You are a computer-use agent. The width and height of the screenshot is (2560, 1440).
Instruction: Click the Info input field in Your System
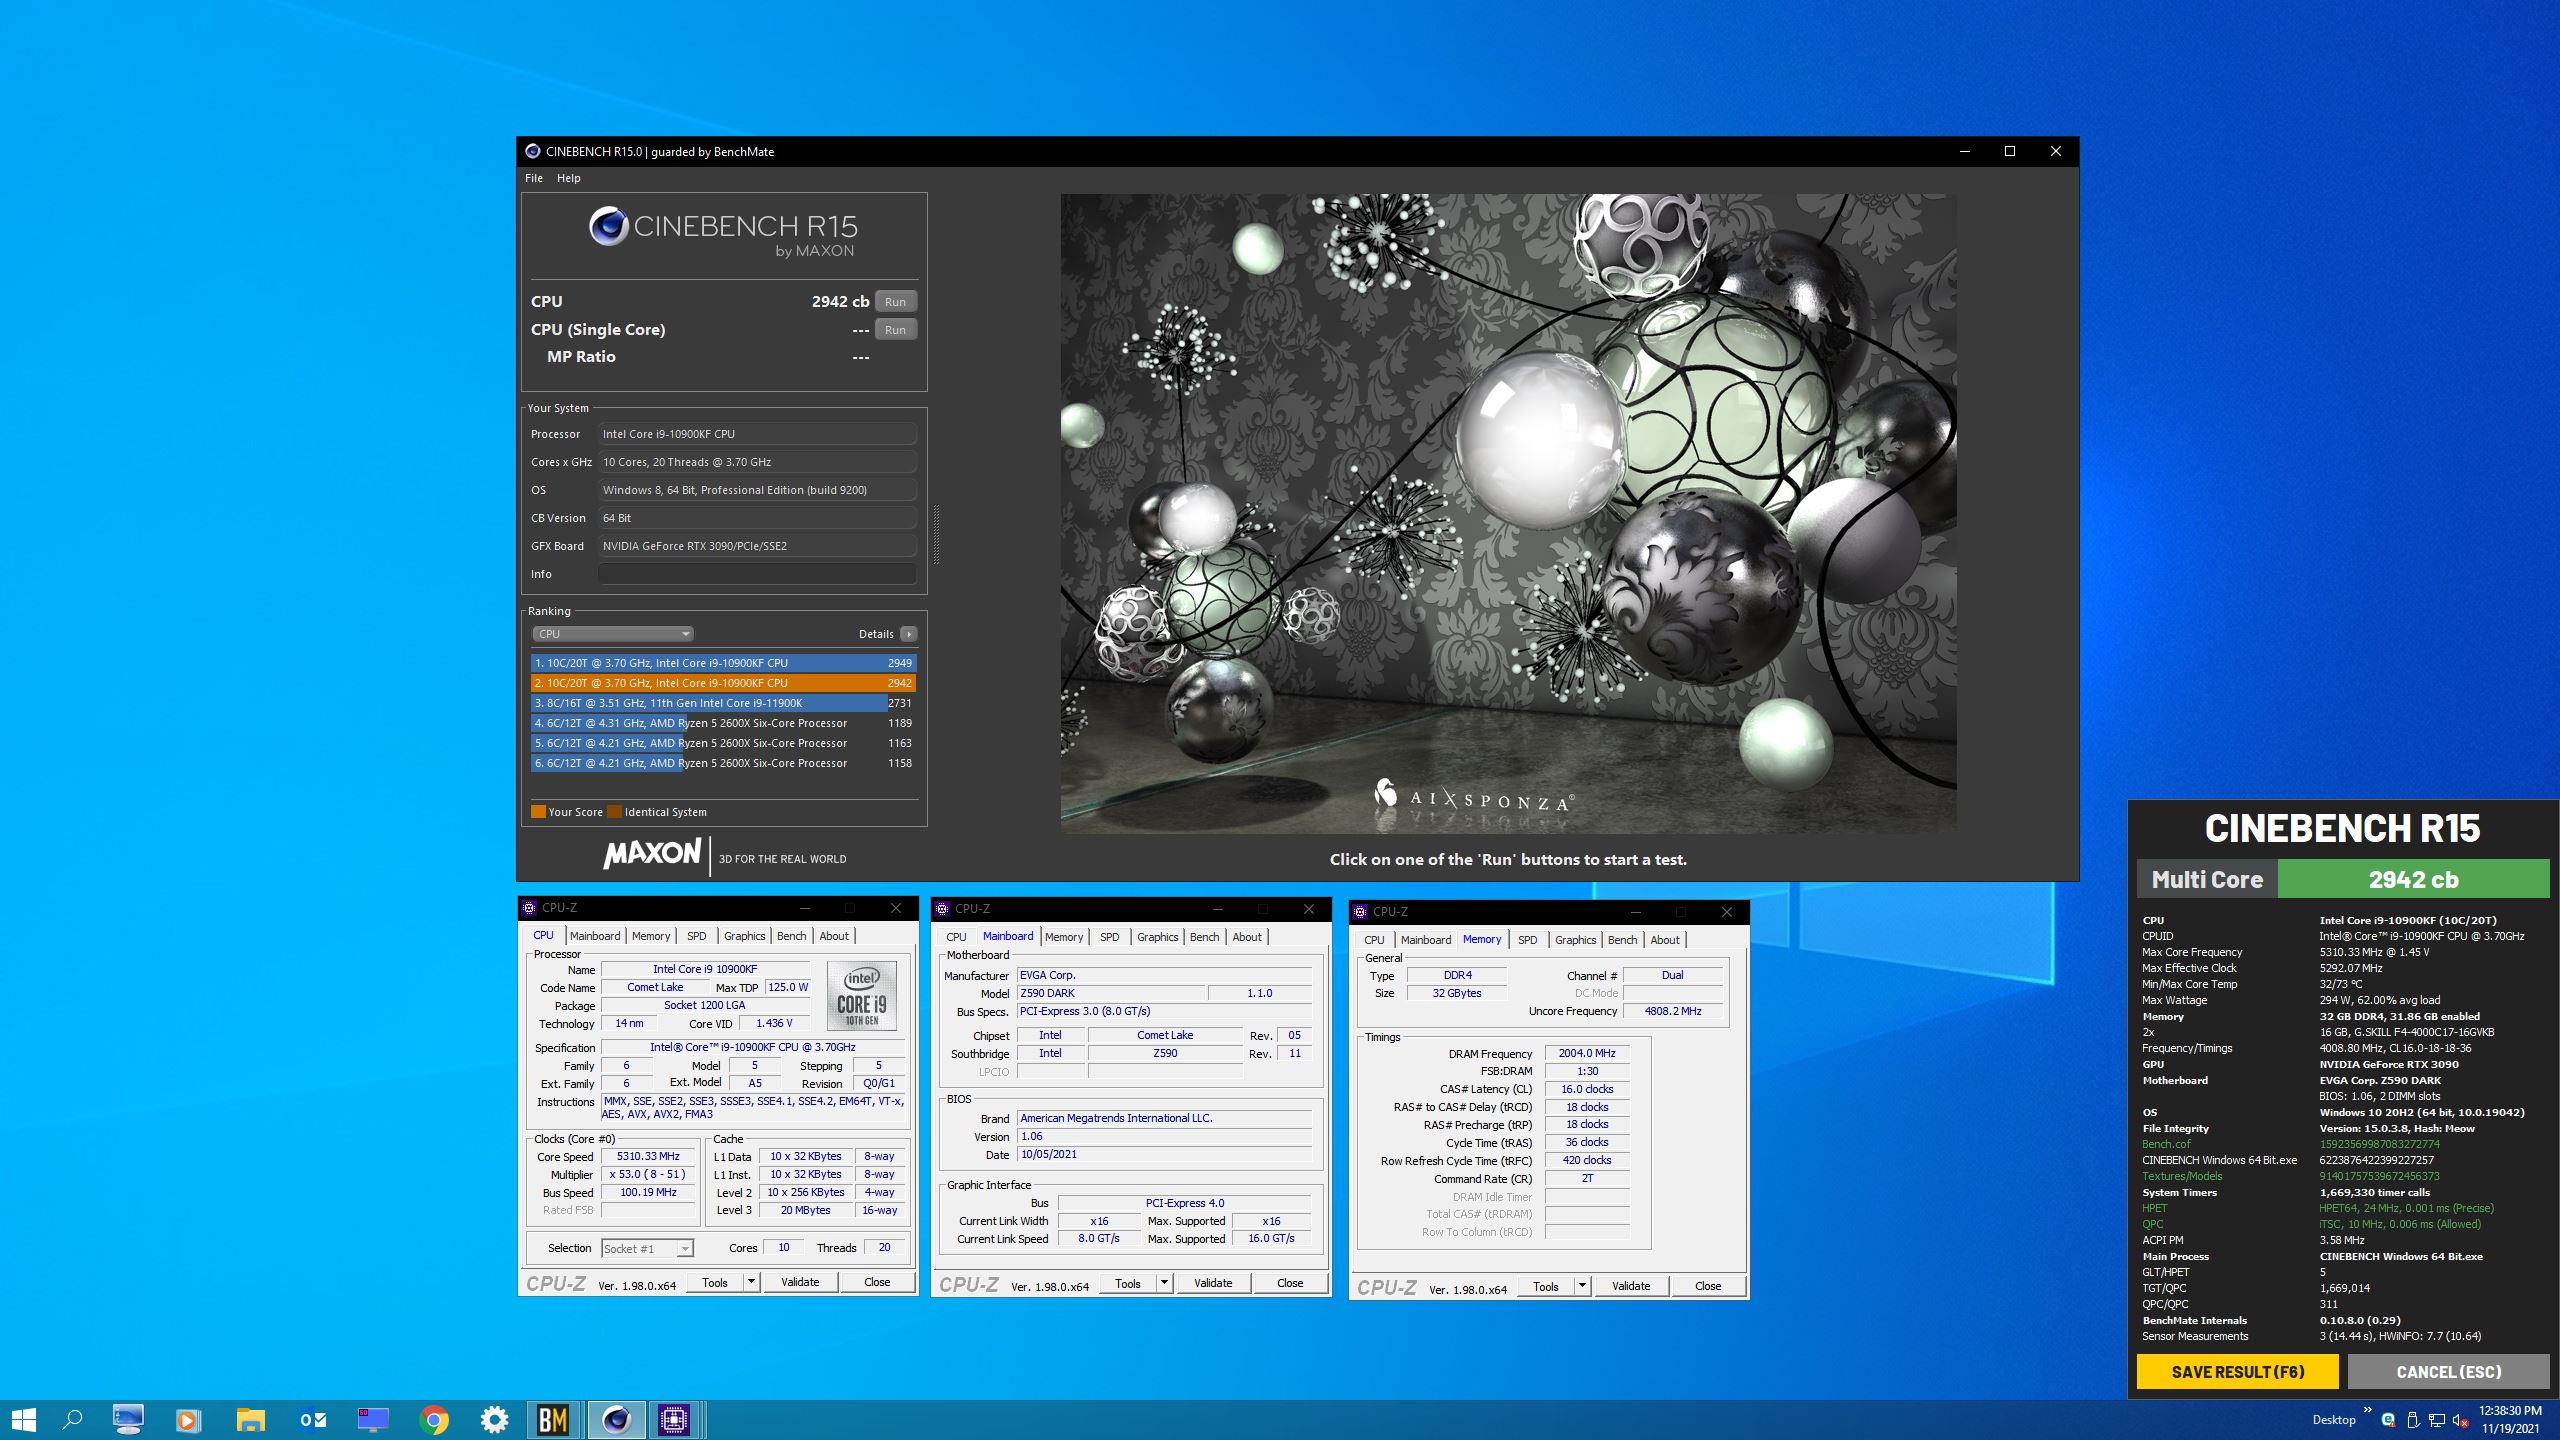pos(757,574)
